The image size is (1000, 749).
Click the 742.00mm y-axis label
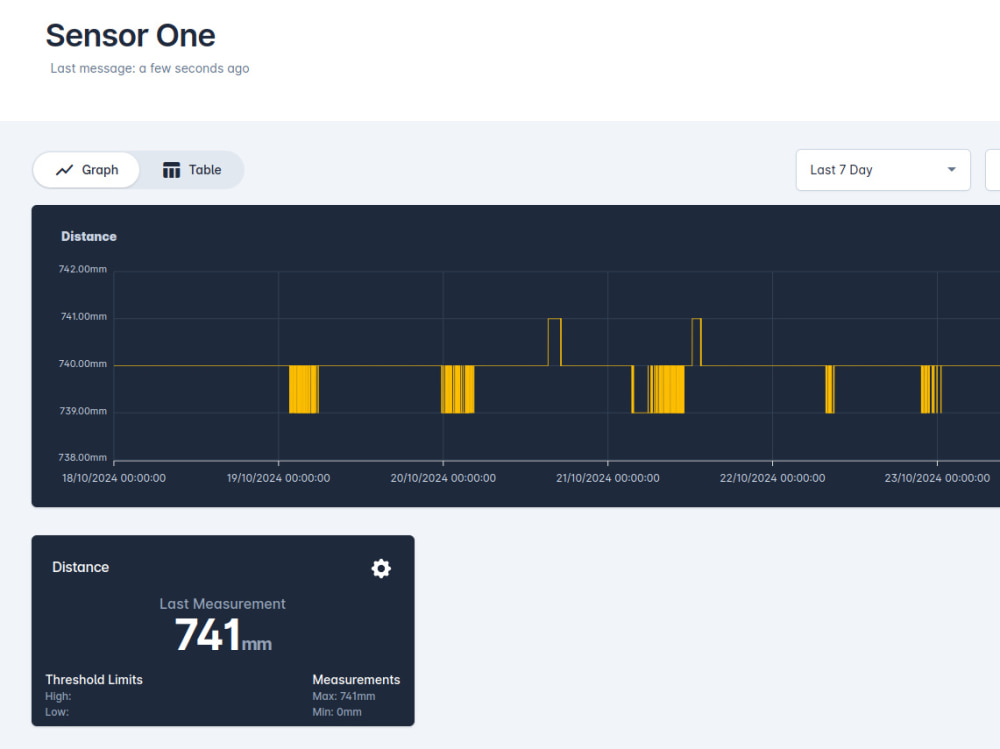83,269
